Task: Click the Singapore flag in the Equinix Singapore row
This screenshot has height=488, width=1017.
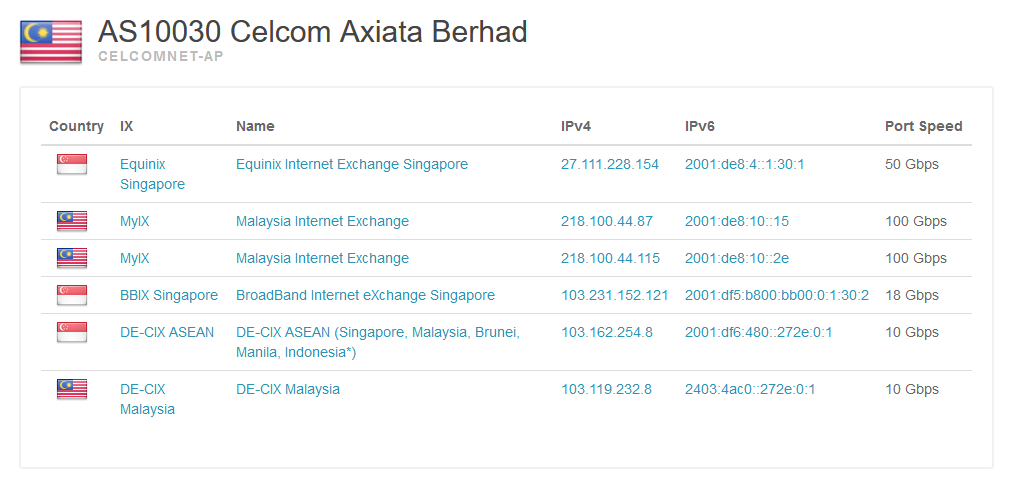Action: click(72, 164)
